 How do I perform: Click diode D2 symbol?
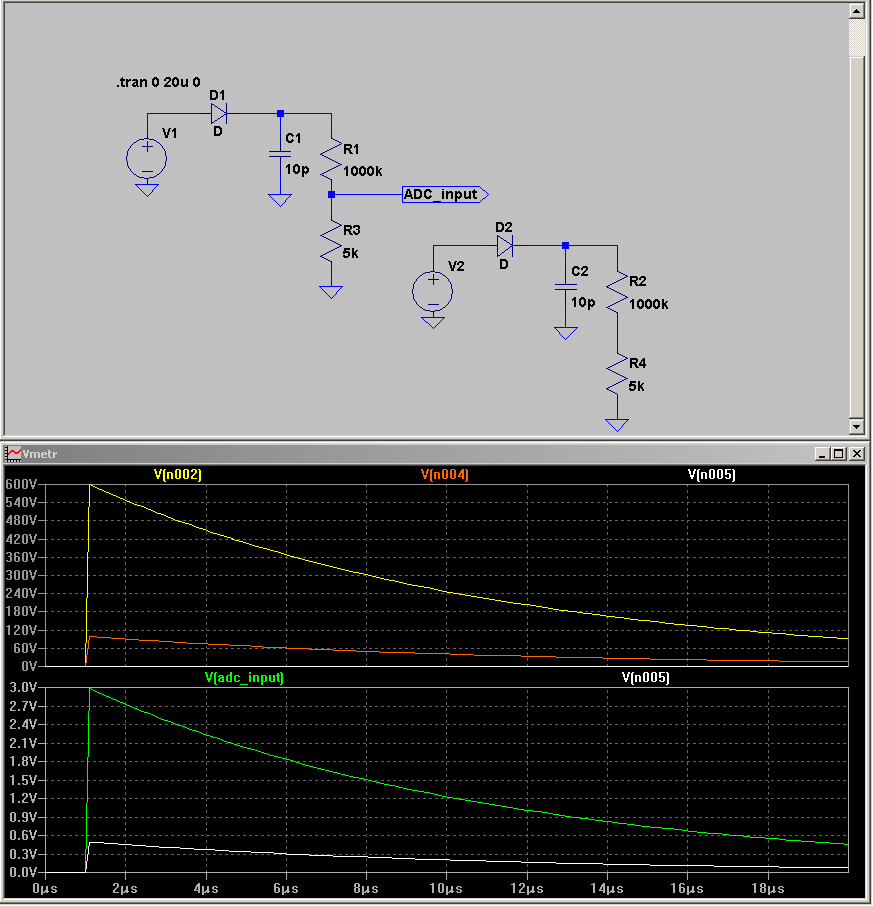pyautogui.click(x=504, y=245)
